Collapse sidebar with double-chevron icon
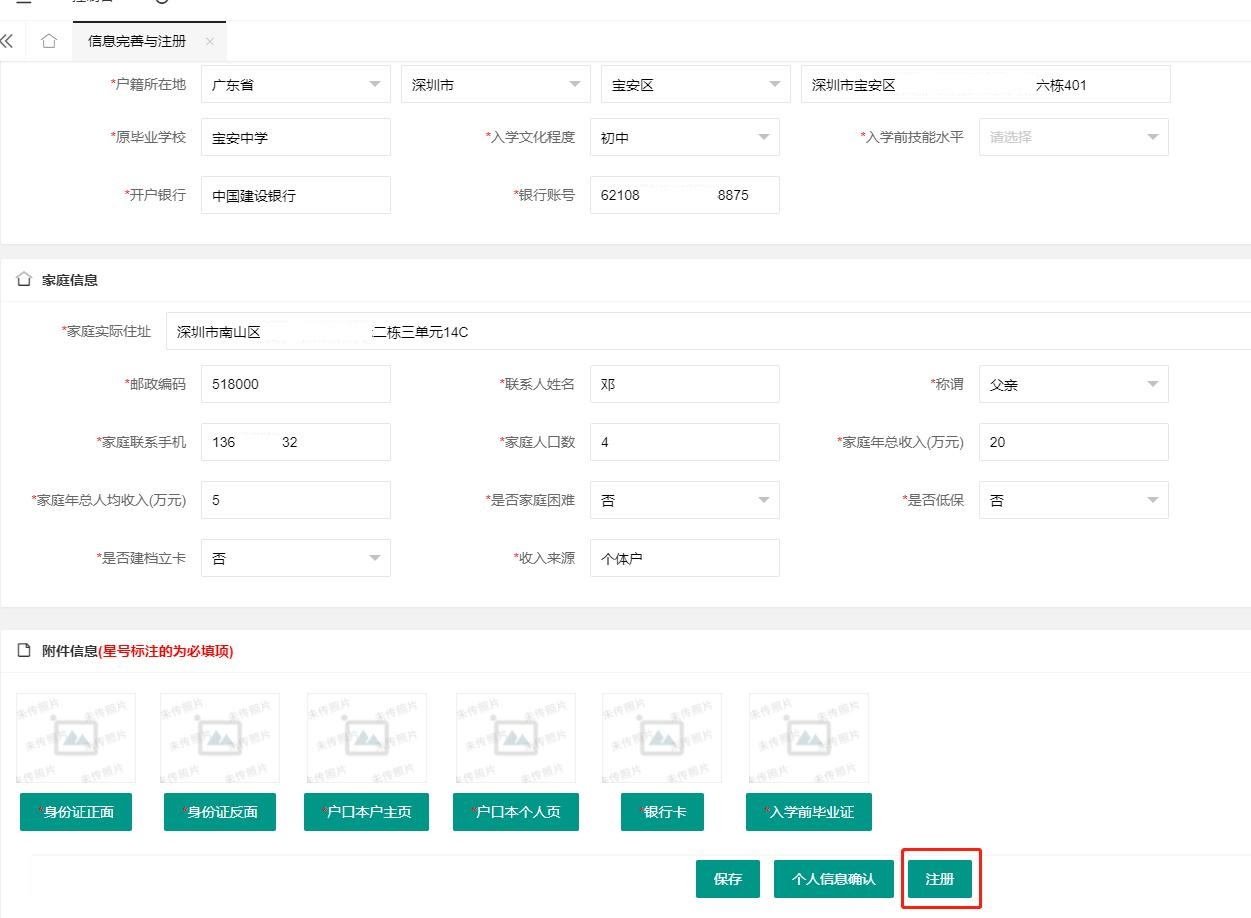Viewport: 1251px width, 918px height. (x=7, y=41)
